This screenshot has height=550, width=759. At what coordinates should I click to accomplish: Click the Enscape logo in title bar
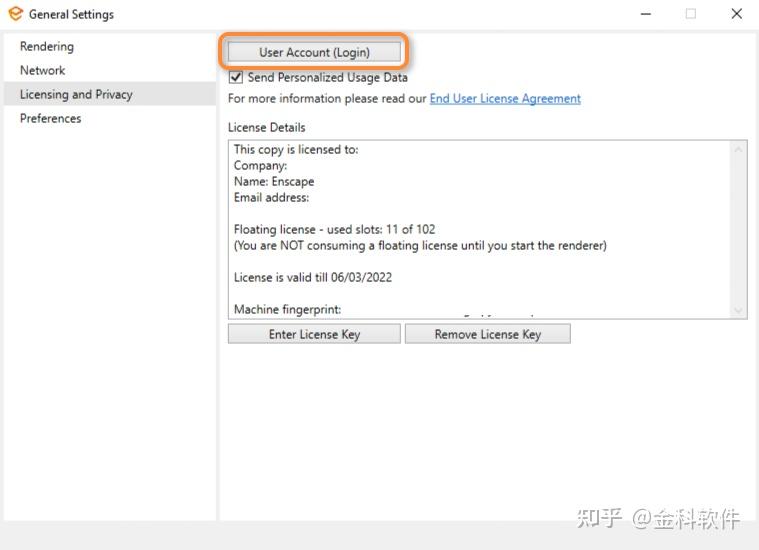point(15,14)
